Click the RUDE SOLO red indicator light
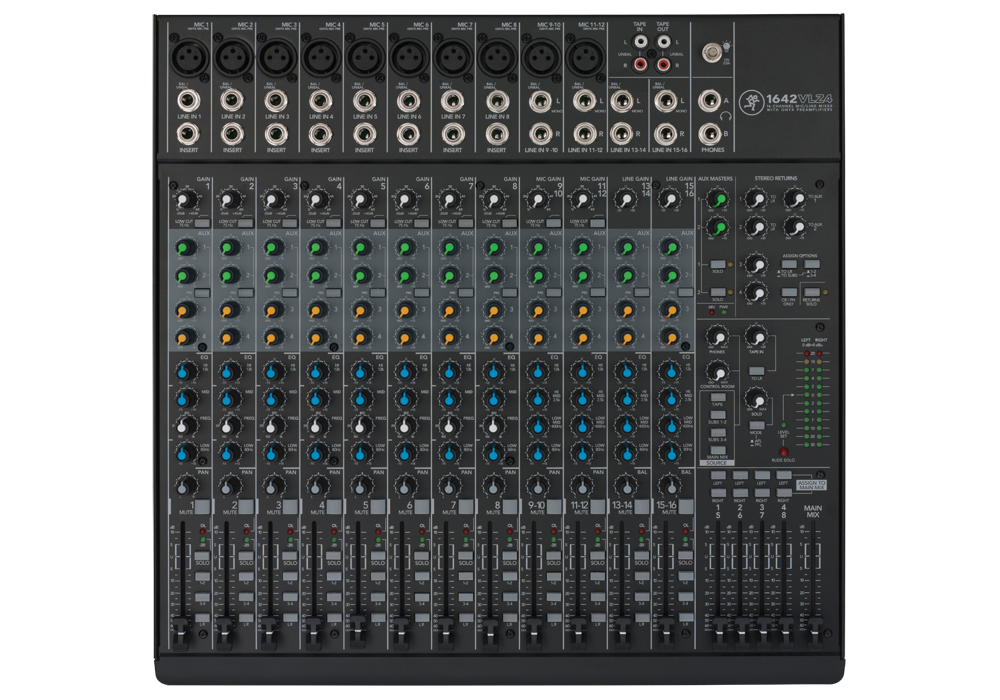Viewport: 1000px width, 700px height. [x=783, y=452]
